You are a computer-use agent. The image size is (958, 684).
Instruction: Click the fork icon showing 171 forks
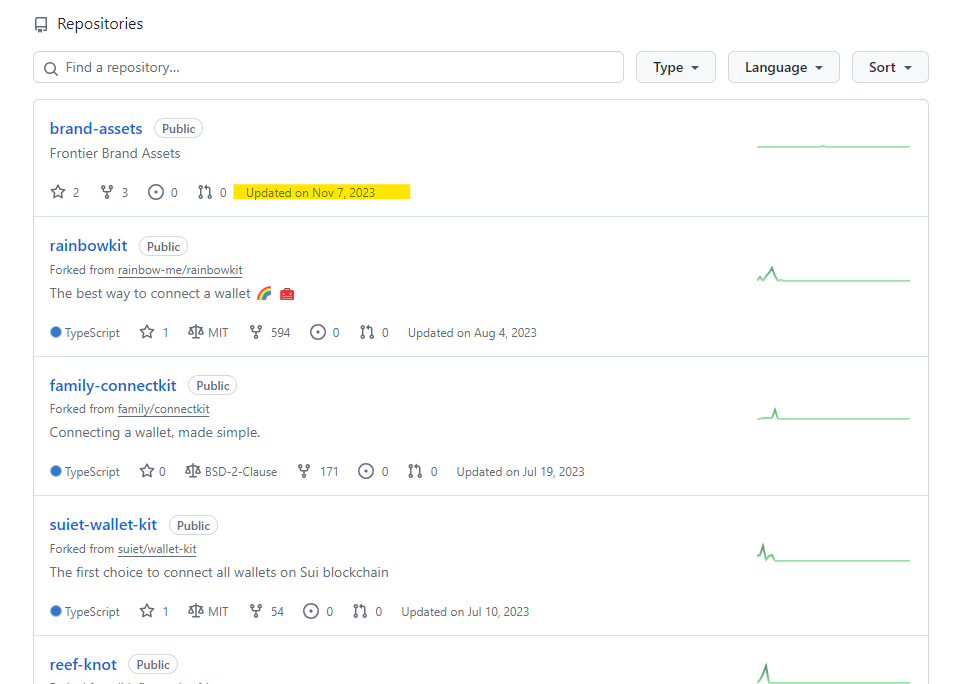[304, 471]
